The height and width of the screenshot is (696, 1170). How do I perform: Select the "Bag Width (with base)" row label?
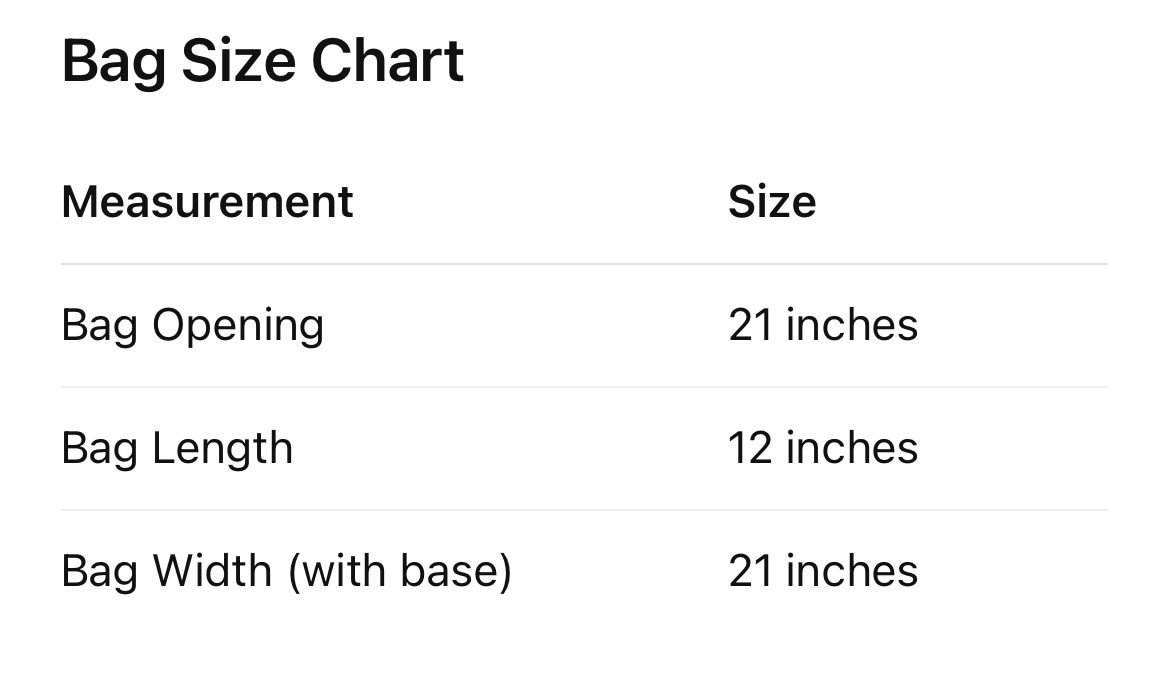coord(286,572)
